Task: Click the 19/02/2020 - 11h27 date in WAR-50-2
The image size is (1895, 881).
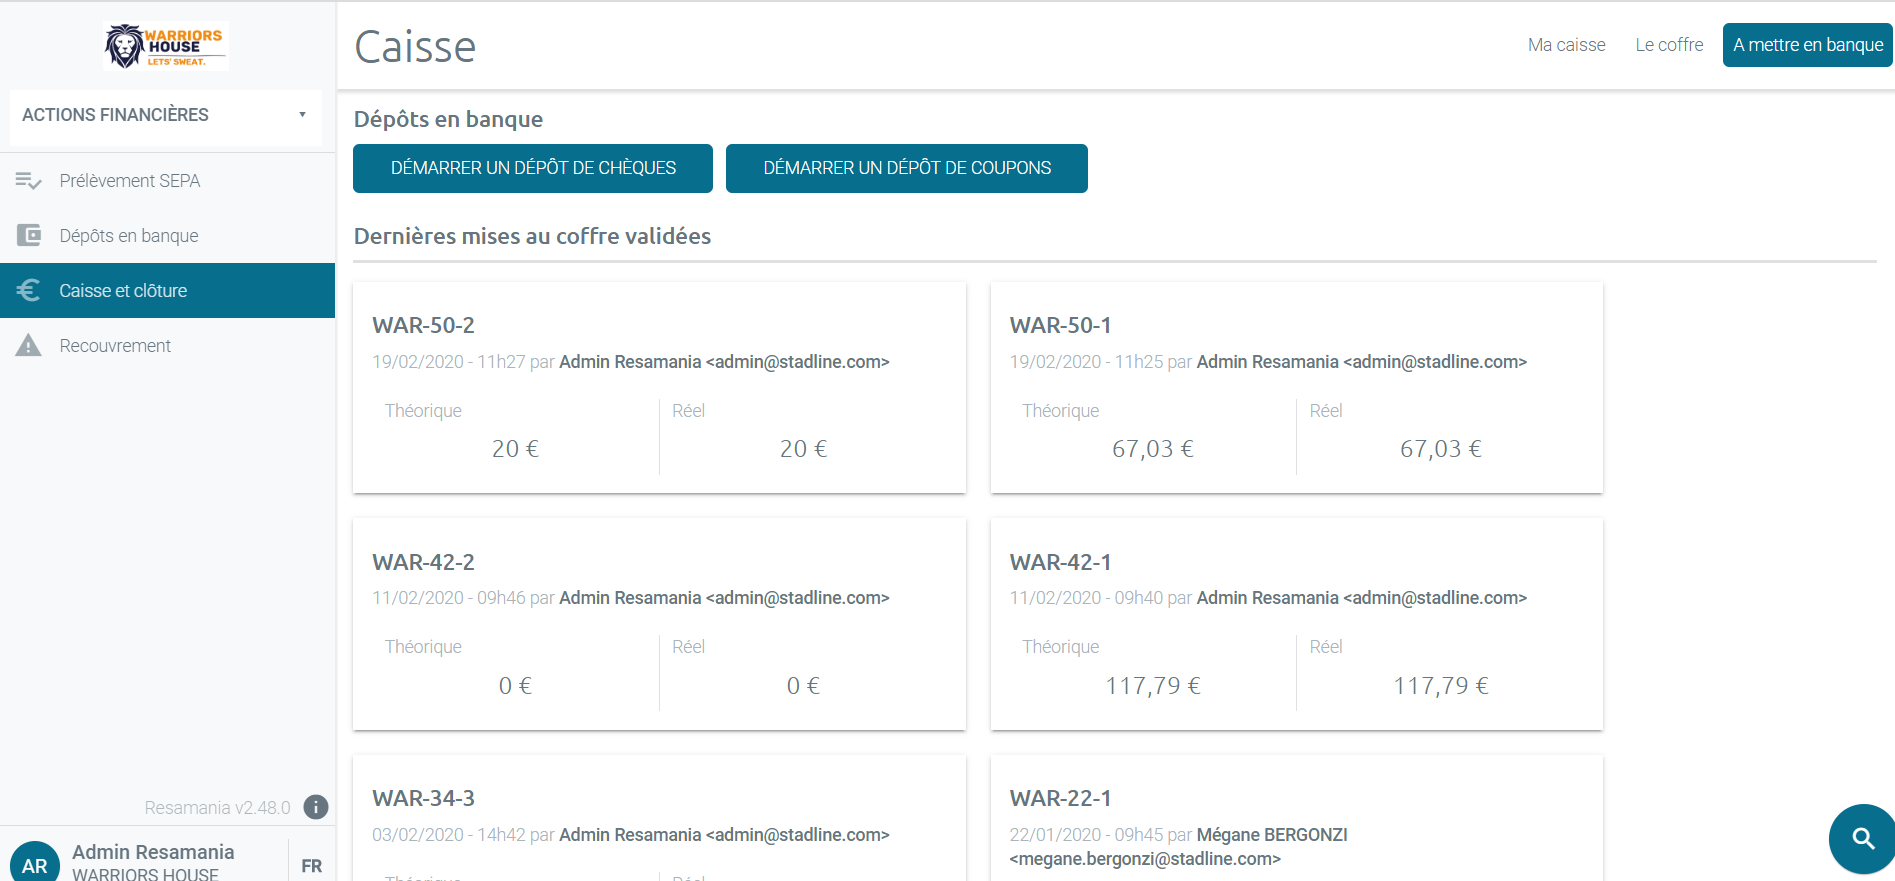Action: 448,362
